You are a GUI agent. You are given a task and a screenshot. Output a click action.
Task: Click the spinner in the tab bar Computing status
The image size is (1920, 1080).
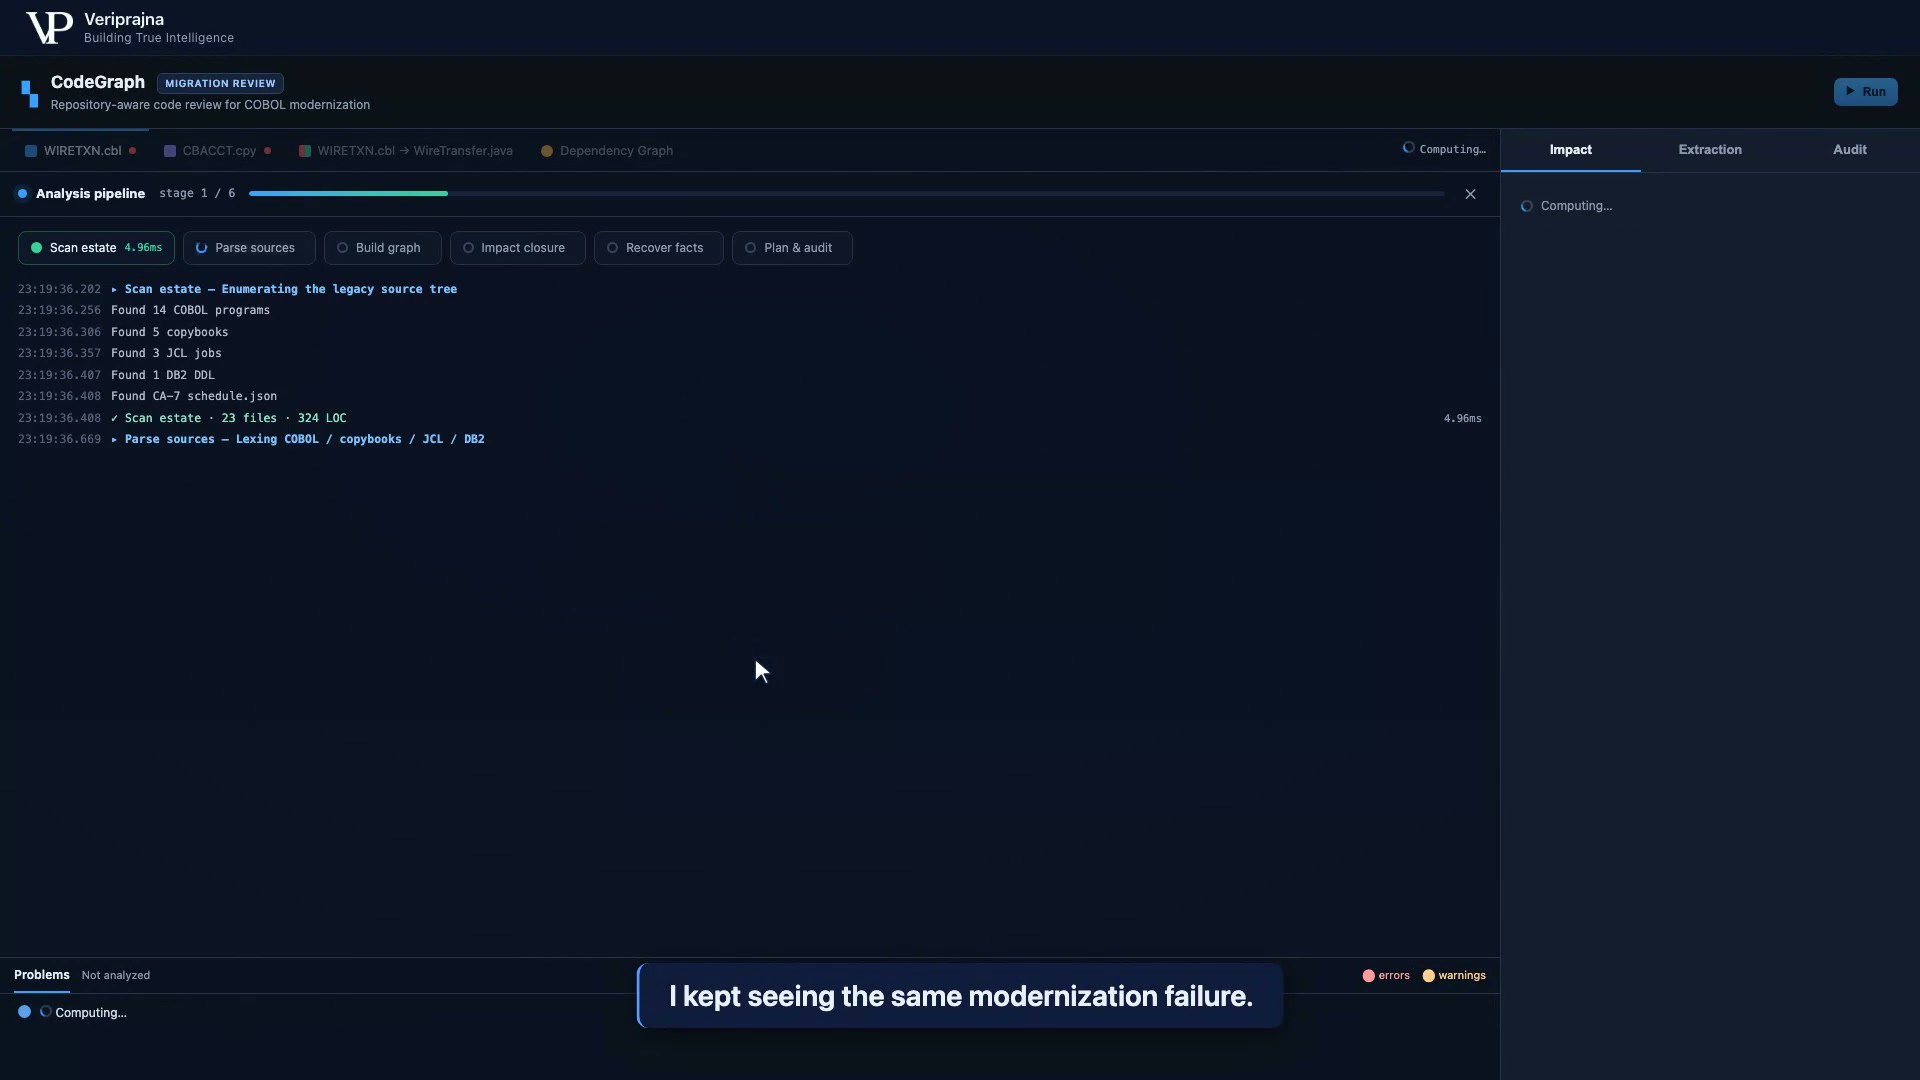(1408, 148)
